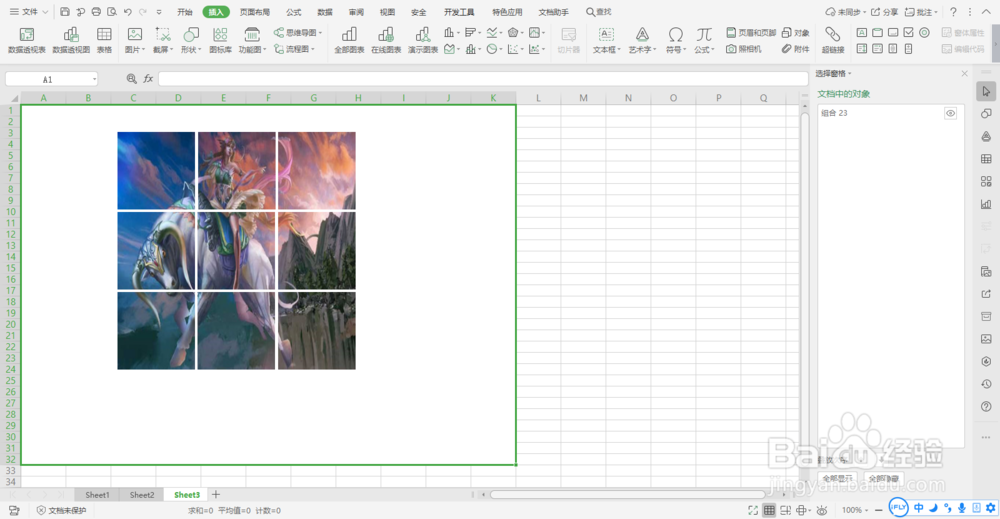Click the 查找 (Find) search button

tap(599, 12)
